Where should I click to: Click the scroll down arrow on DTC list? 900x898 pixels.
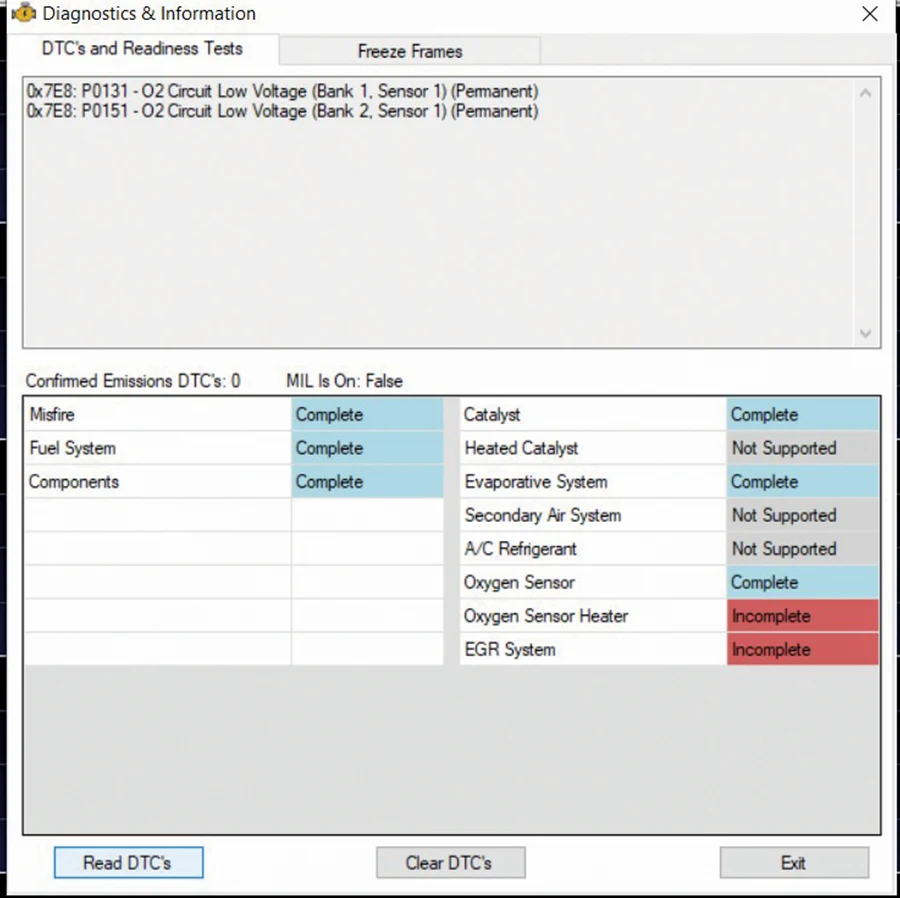pyautogui.click(x=866, y=334)
